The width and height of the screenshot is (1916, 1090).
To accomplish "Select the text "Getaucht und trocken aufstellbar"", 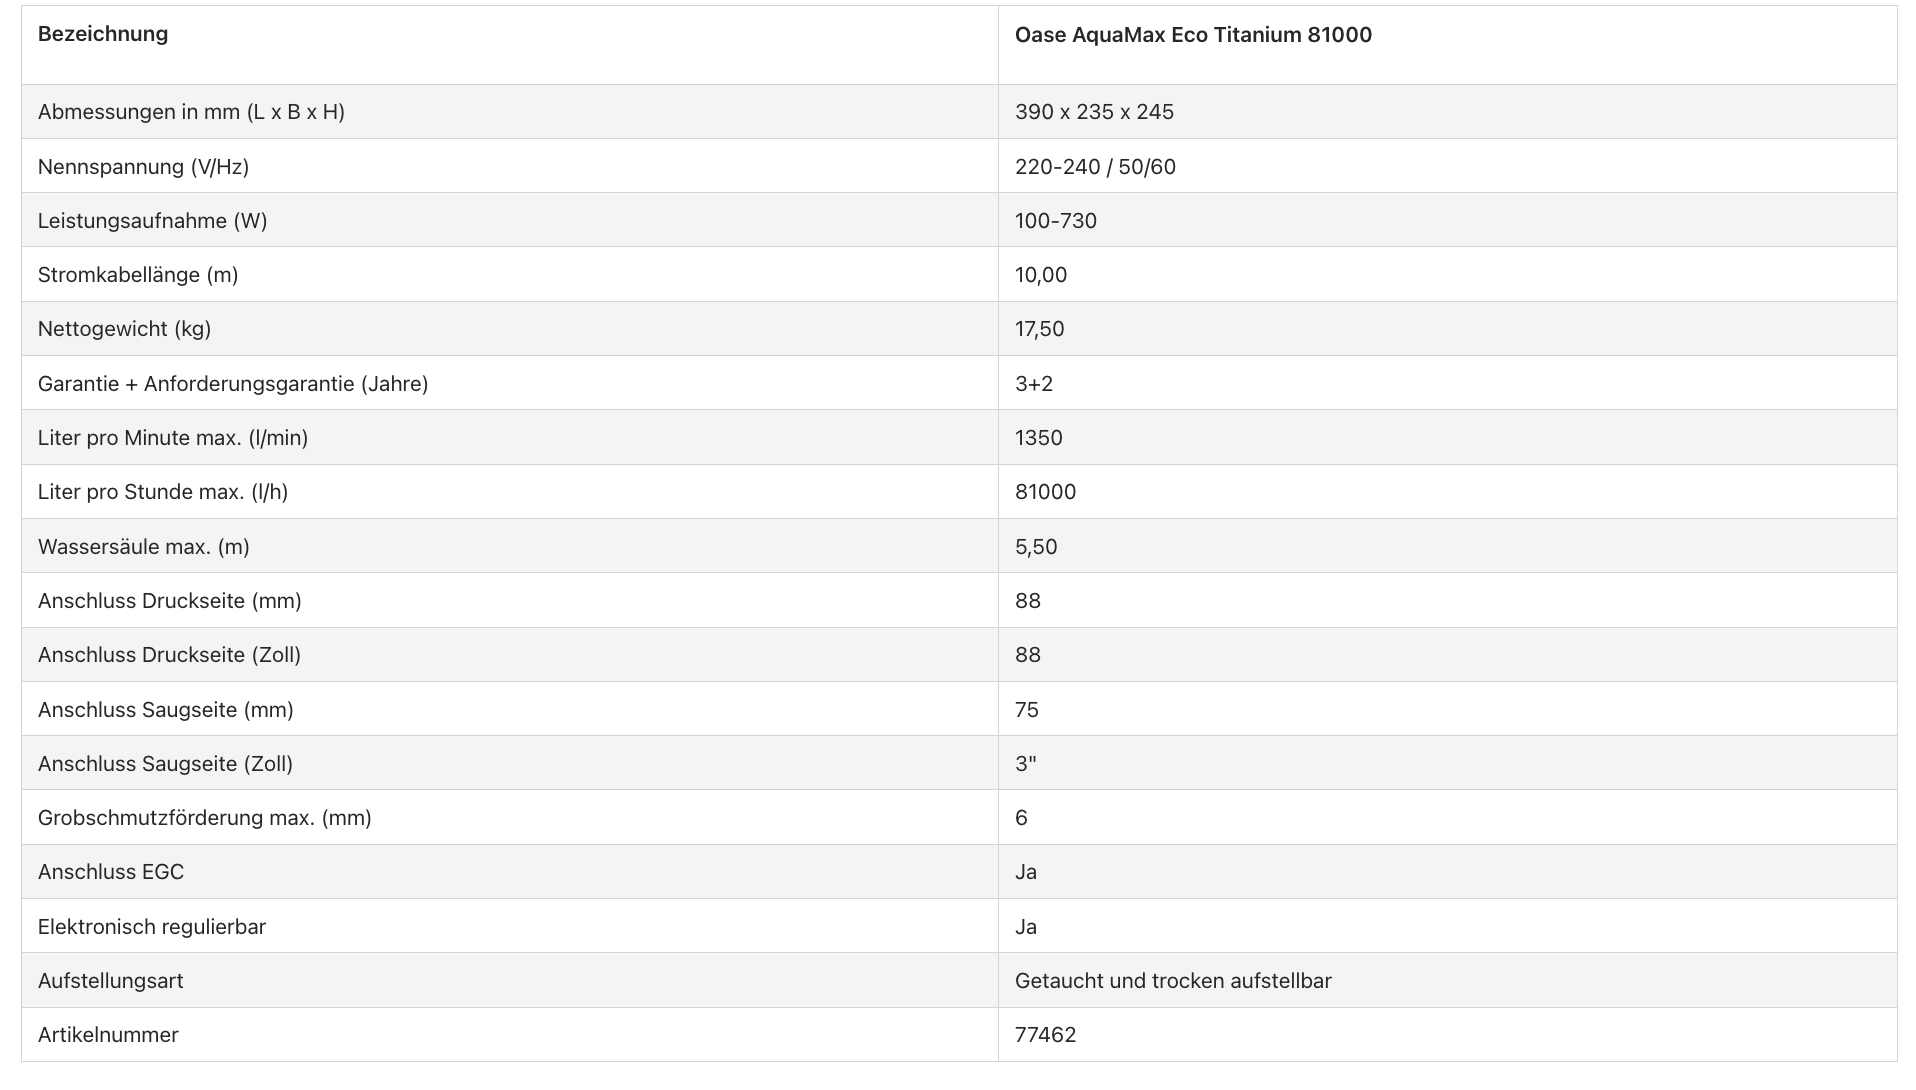I will pos(1173,981).
